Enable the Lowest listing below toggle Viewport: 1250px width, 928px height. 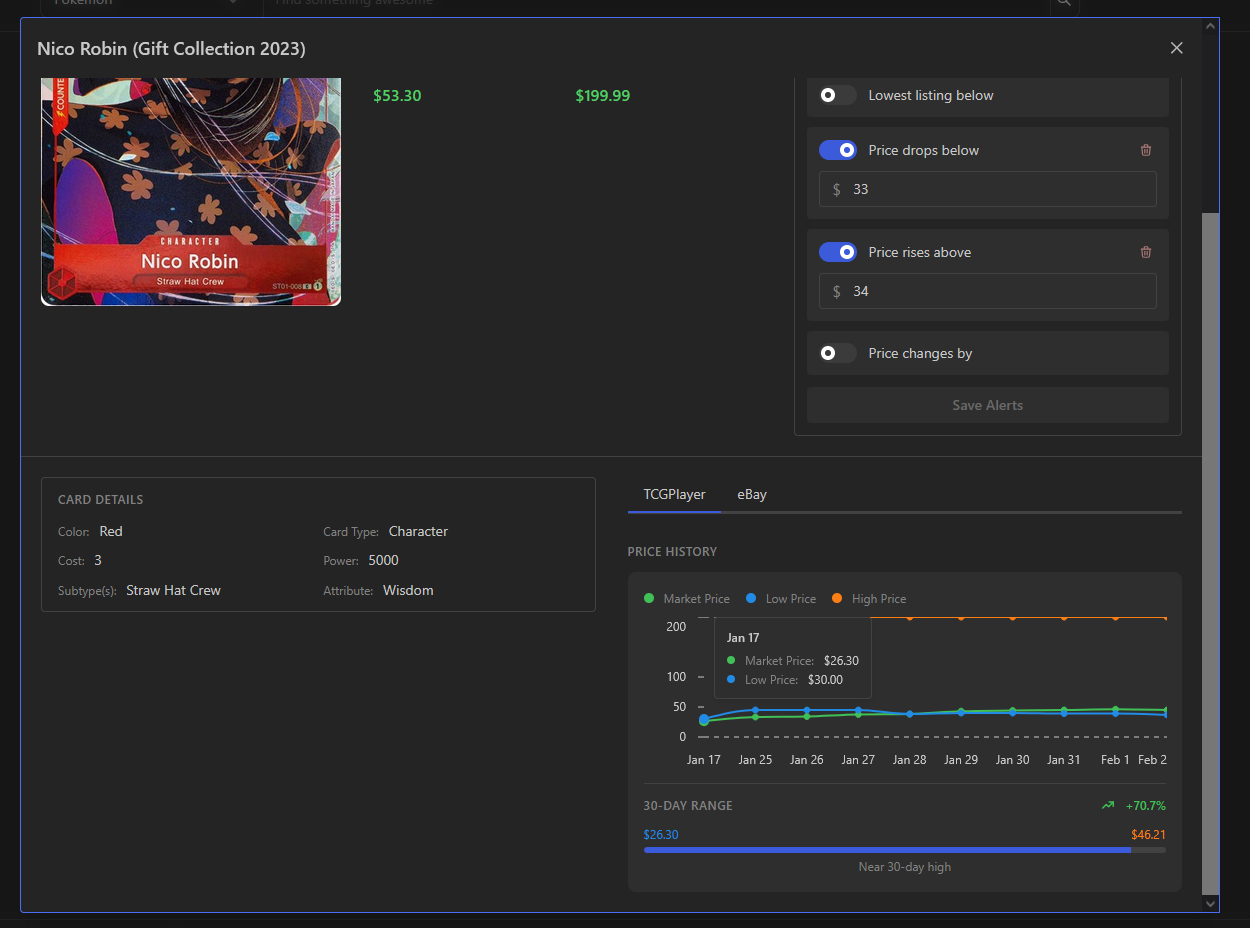pos(838,95)
